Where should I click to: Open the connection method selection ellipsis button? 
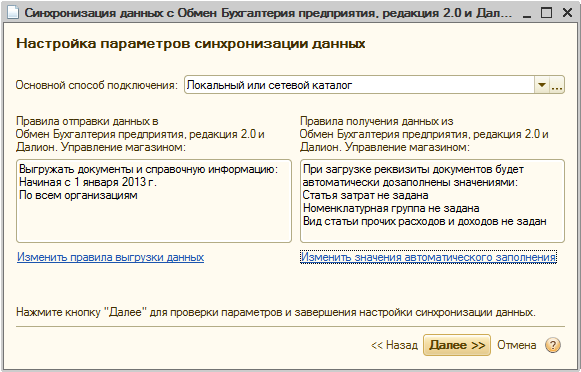tap(557, 85)
